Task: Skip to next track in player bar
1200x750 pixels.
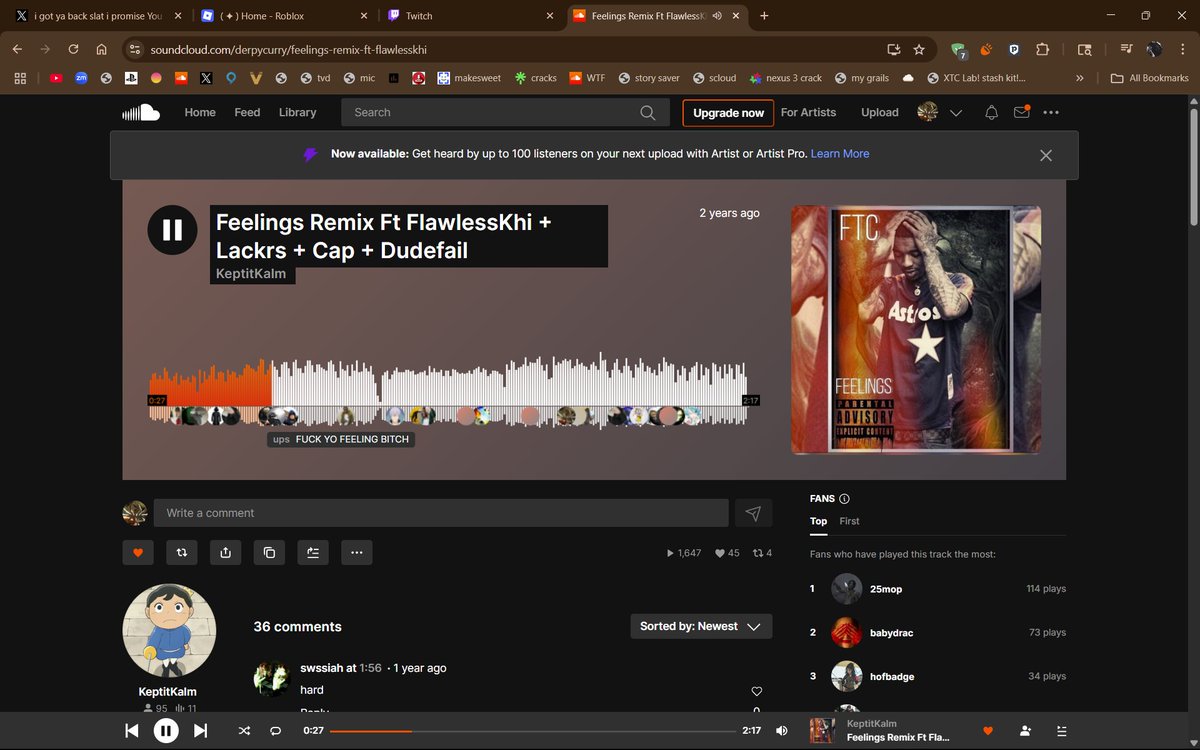Action: pos(200,731)
